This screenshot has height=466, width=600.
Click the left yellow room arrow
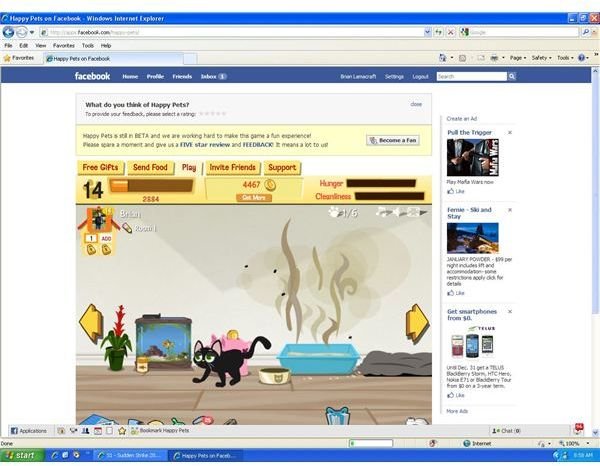pyautogui.click(x=91, y=324)
